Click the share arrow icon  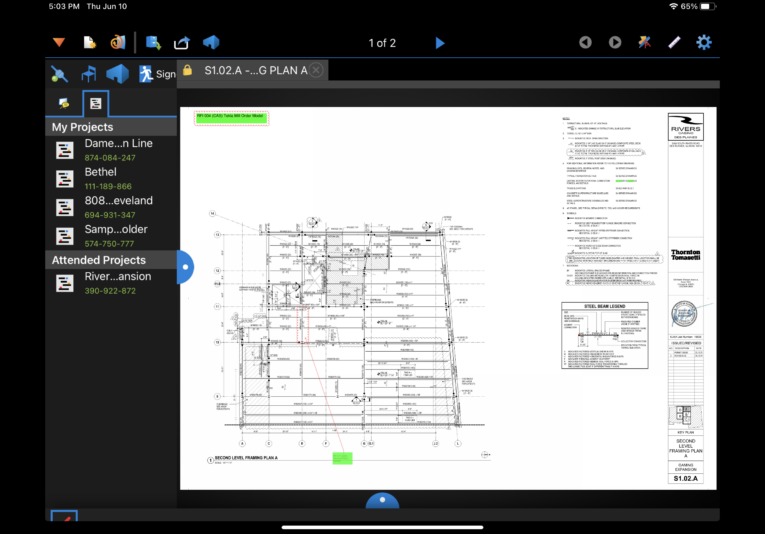coord(182,42)
